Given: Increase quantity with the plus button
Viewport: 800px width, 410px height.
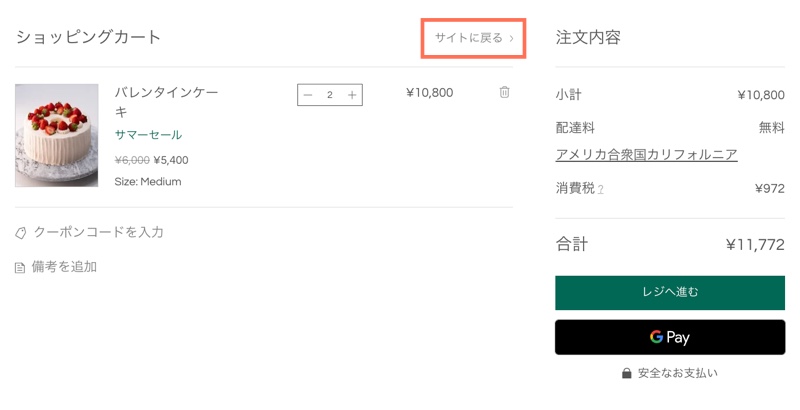Looking at the screenshot, I should [352, 95].
